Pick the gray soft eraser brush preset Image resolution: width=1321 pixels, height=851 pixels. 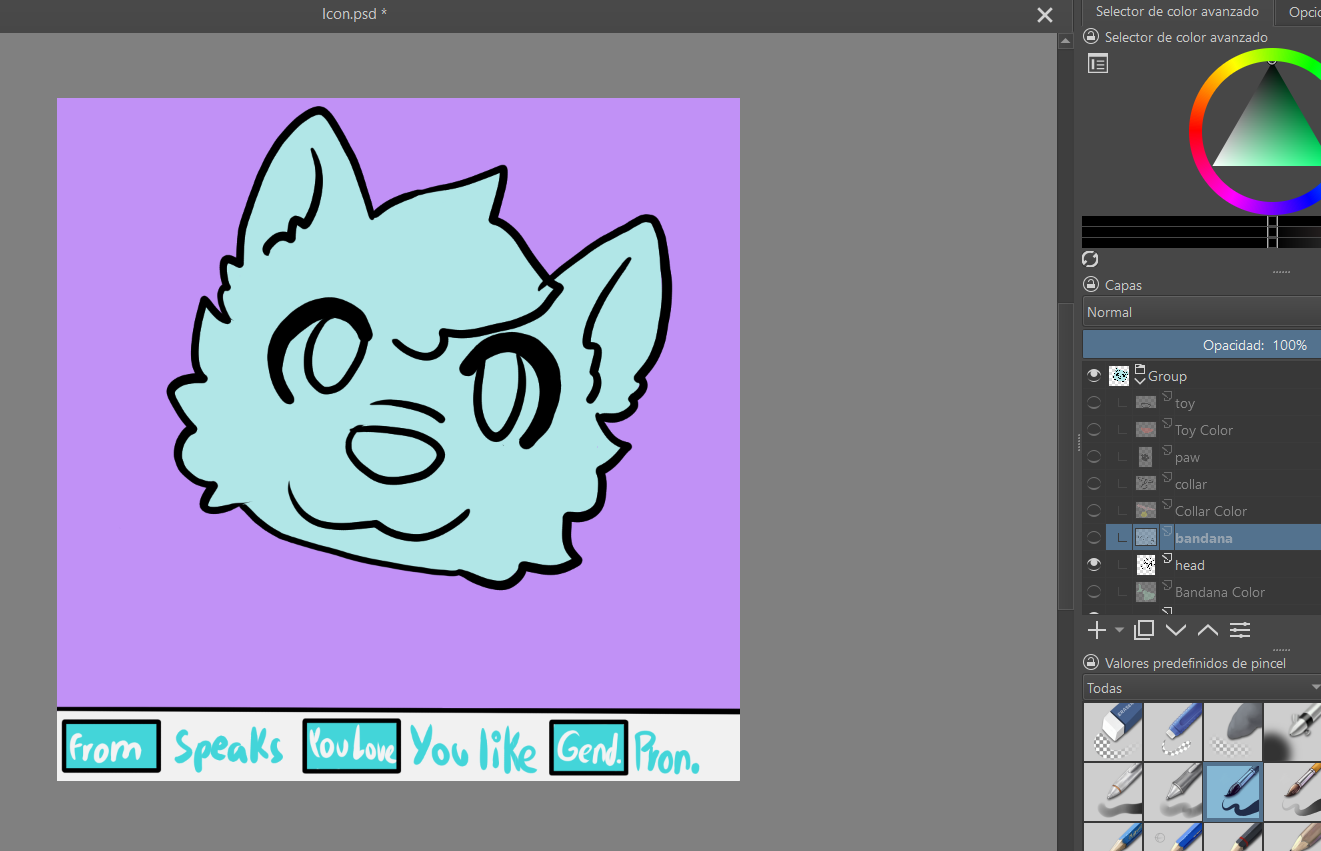point(1233,732)
